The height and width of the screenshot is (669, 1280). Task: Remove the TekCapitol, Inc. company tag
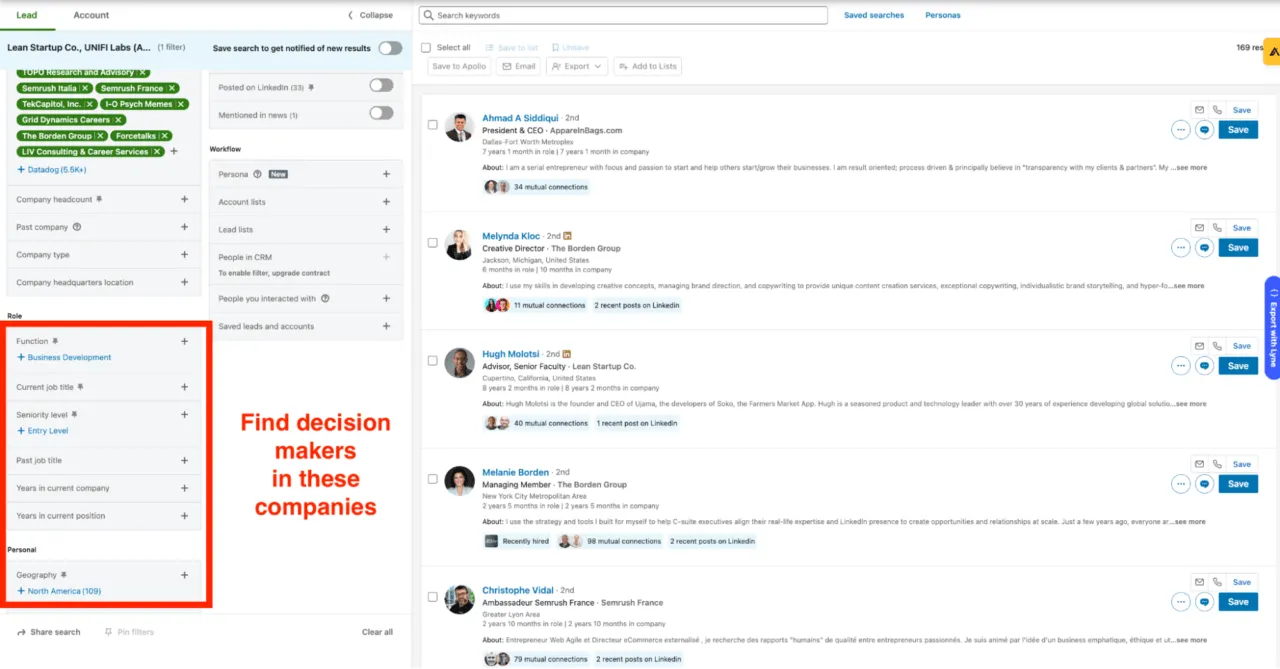(x=90, y=104)
